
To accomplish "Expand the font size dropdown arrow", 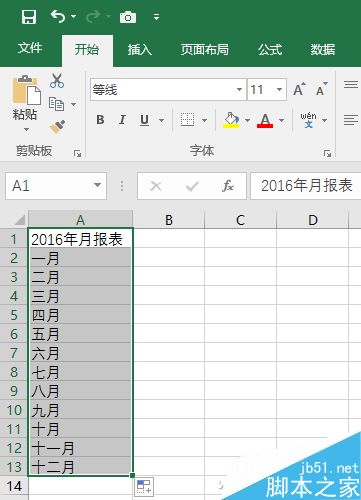I will [x=280, y=89].
